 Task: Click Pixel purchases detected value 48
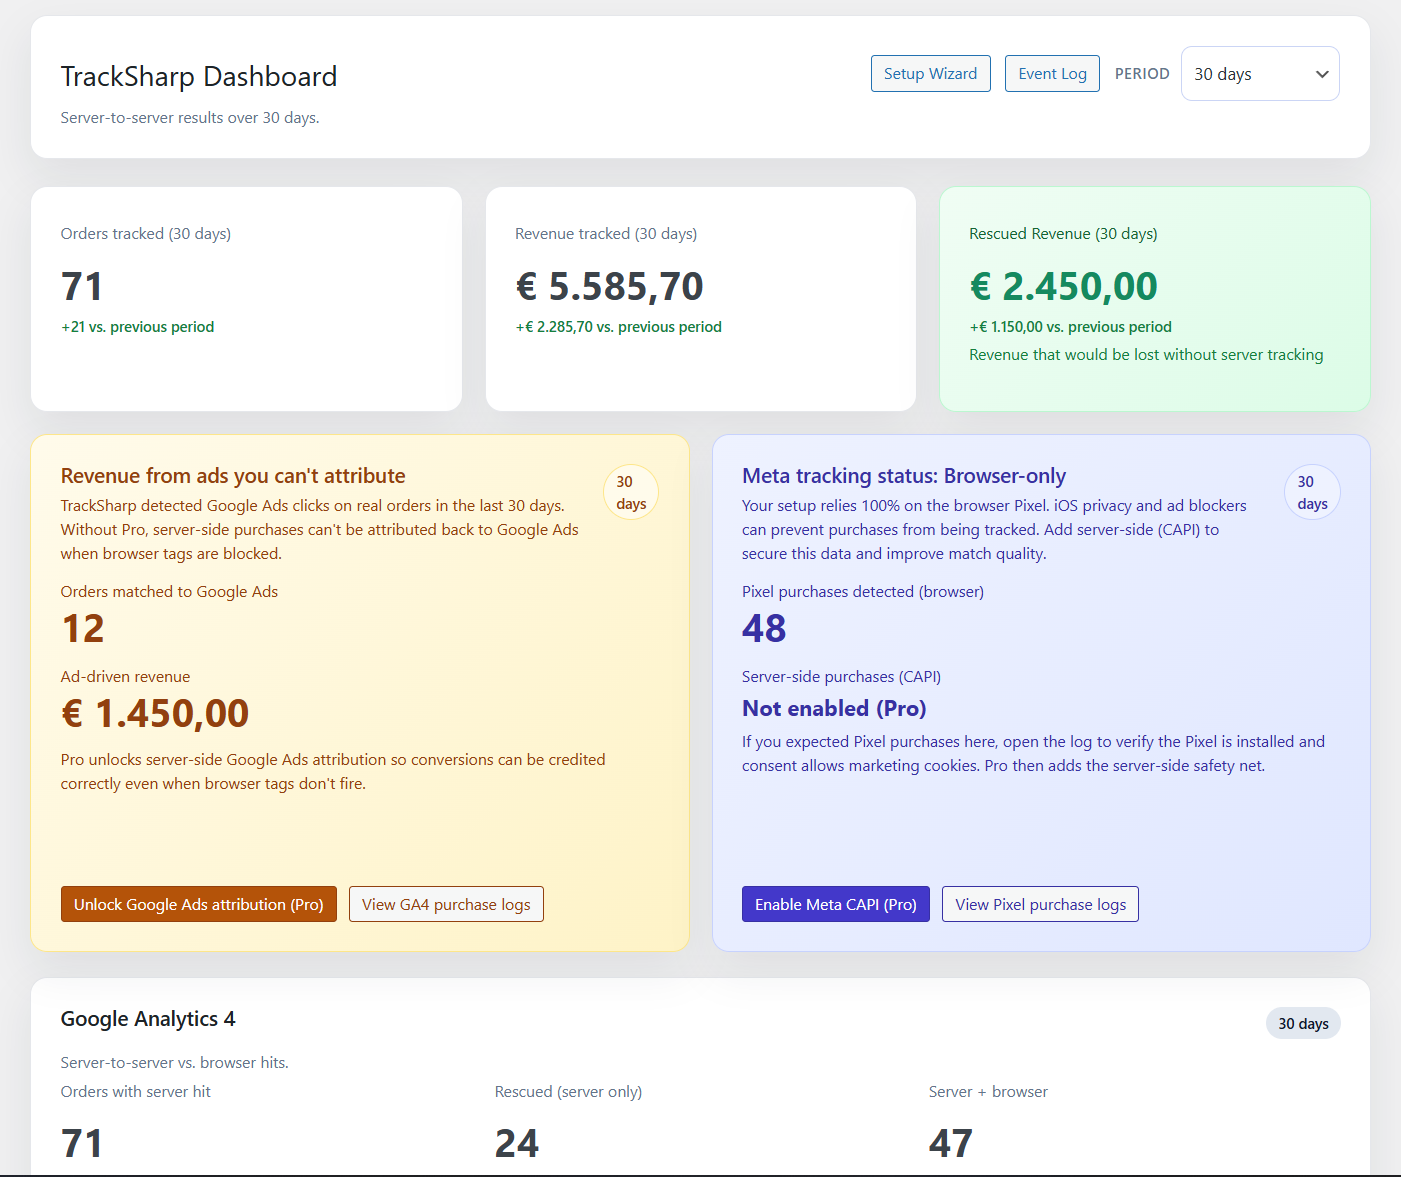pyautogui.click(x=764, y=629)
